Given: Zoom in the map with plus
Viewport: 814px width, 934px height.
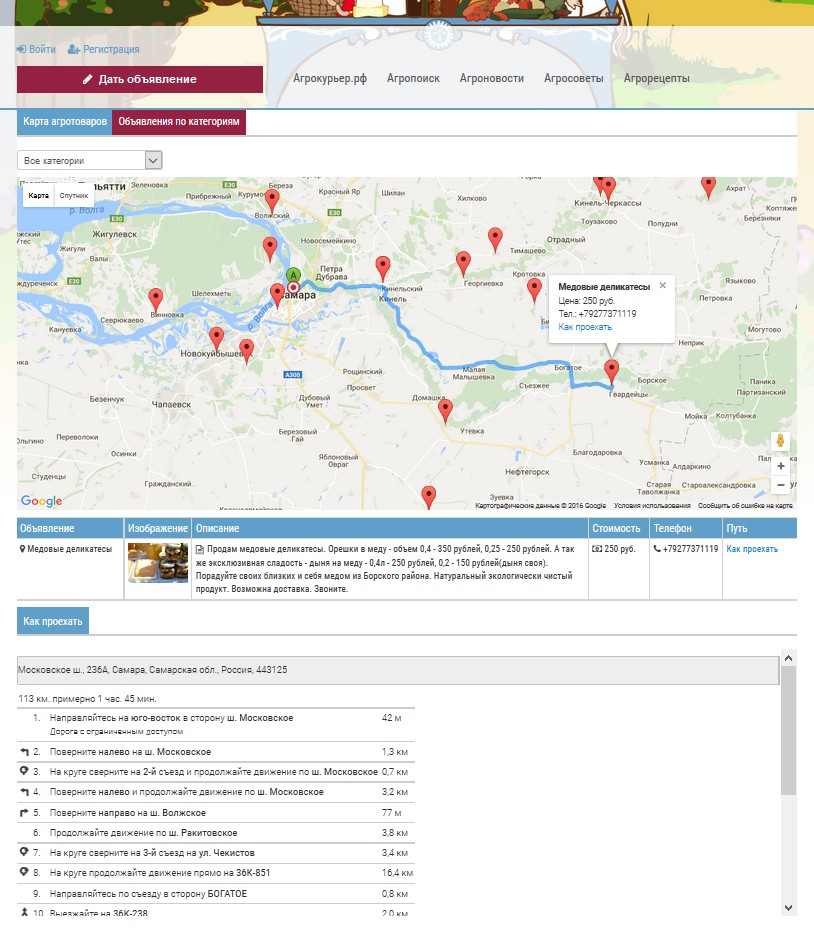Looking at the screenshot, I should (781, 466).
